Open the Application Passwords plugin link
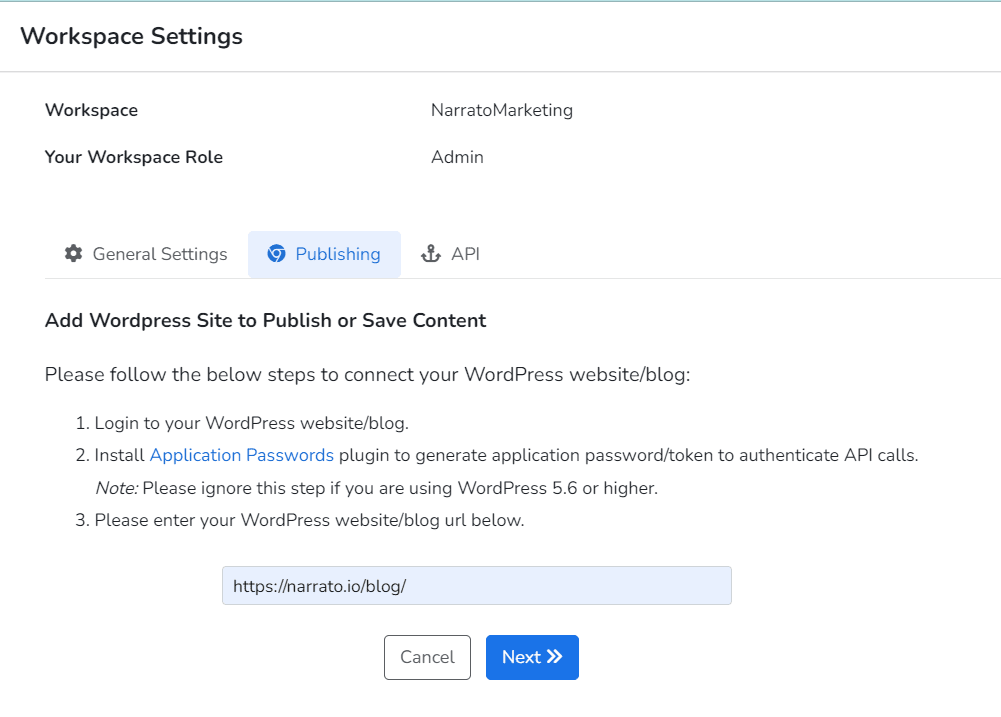The height and width of the screenshot is (717, 1001). (x=241, y=455)
